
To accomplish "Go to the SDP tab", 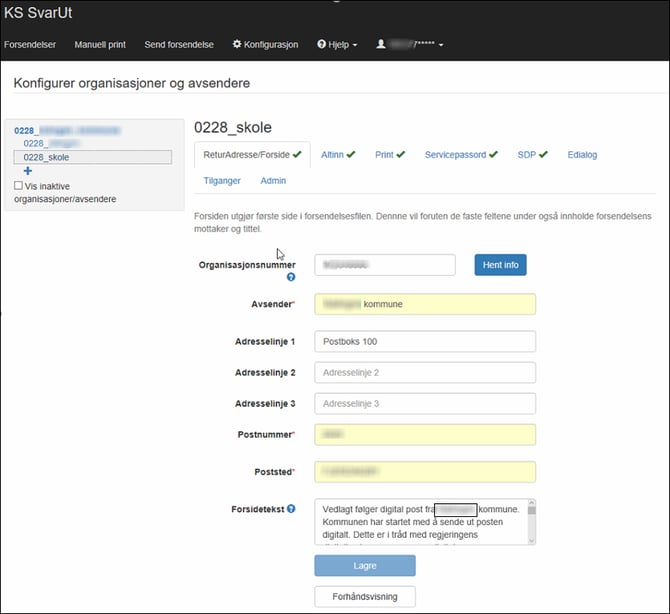I will coord(532,155).
